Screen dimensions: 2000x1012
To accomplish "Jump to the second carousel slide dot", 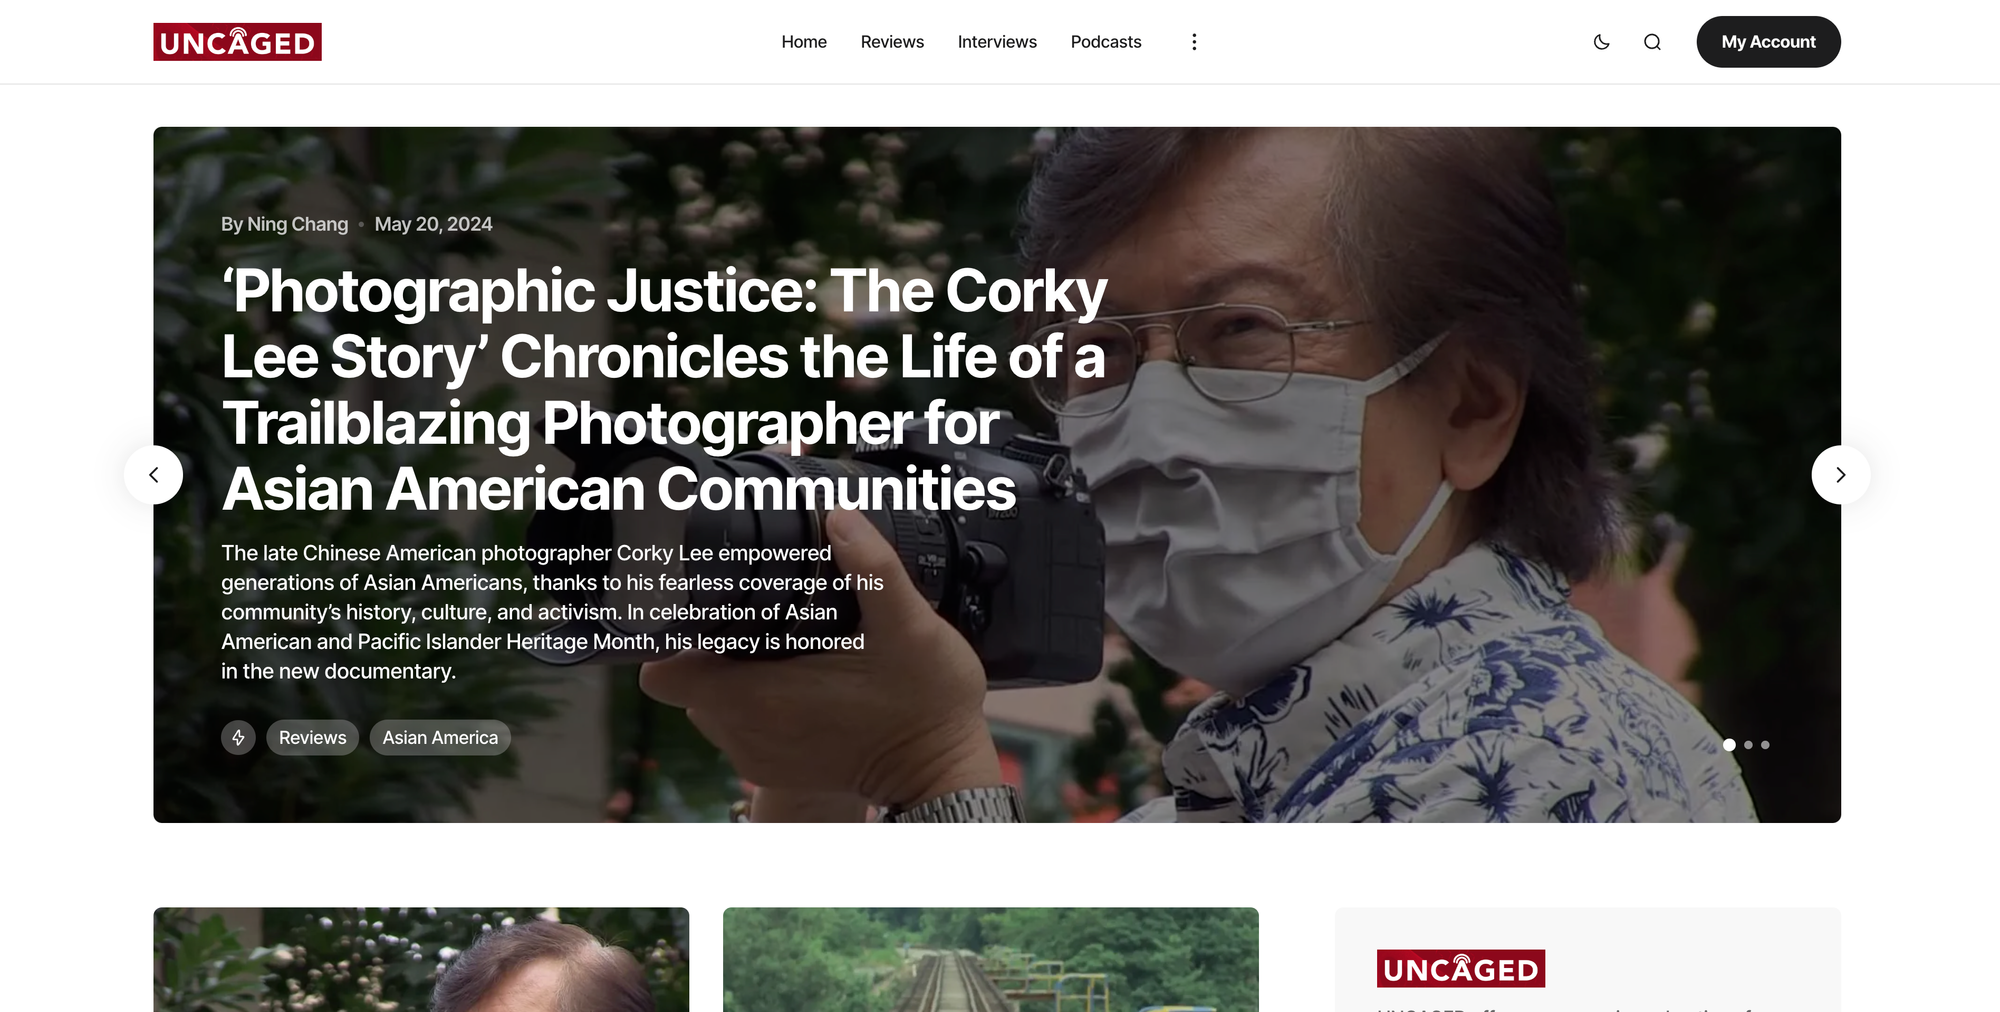I will pyautogui.click(x=1748, y=745).
